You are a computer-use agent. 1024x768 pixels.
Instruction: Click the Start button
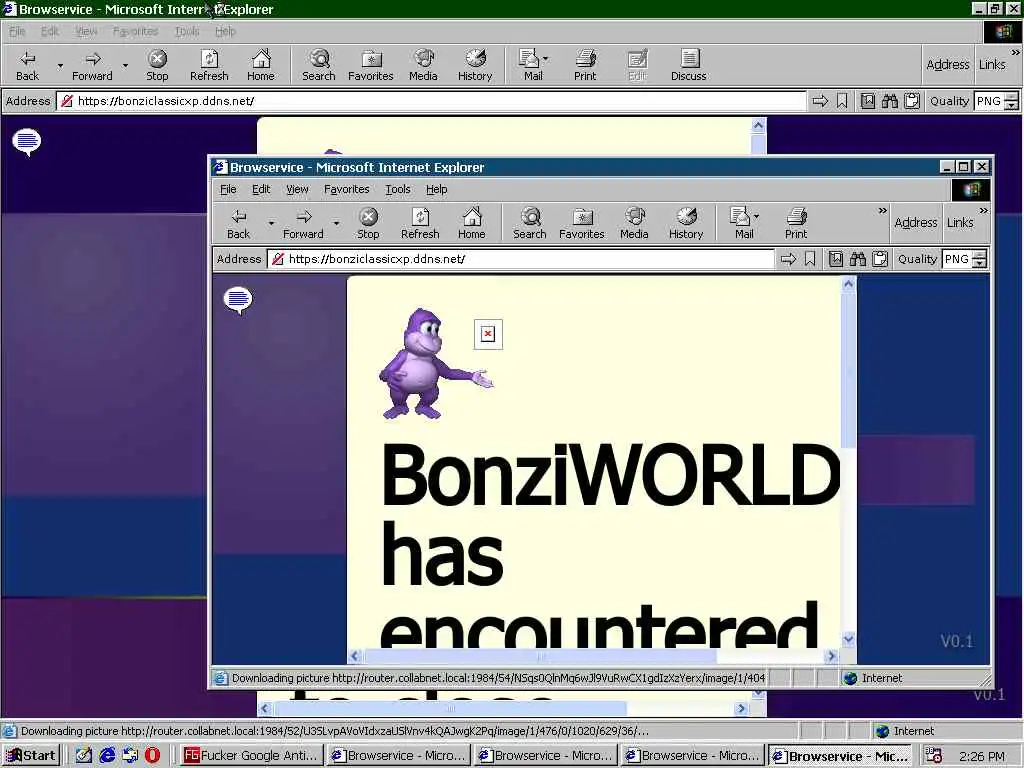click(x=31, y=756)
